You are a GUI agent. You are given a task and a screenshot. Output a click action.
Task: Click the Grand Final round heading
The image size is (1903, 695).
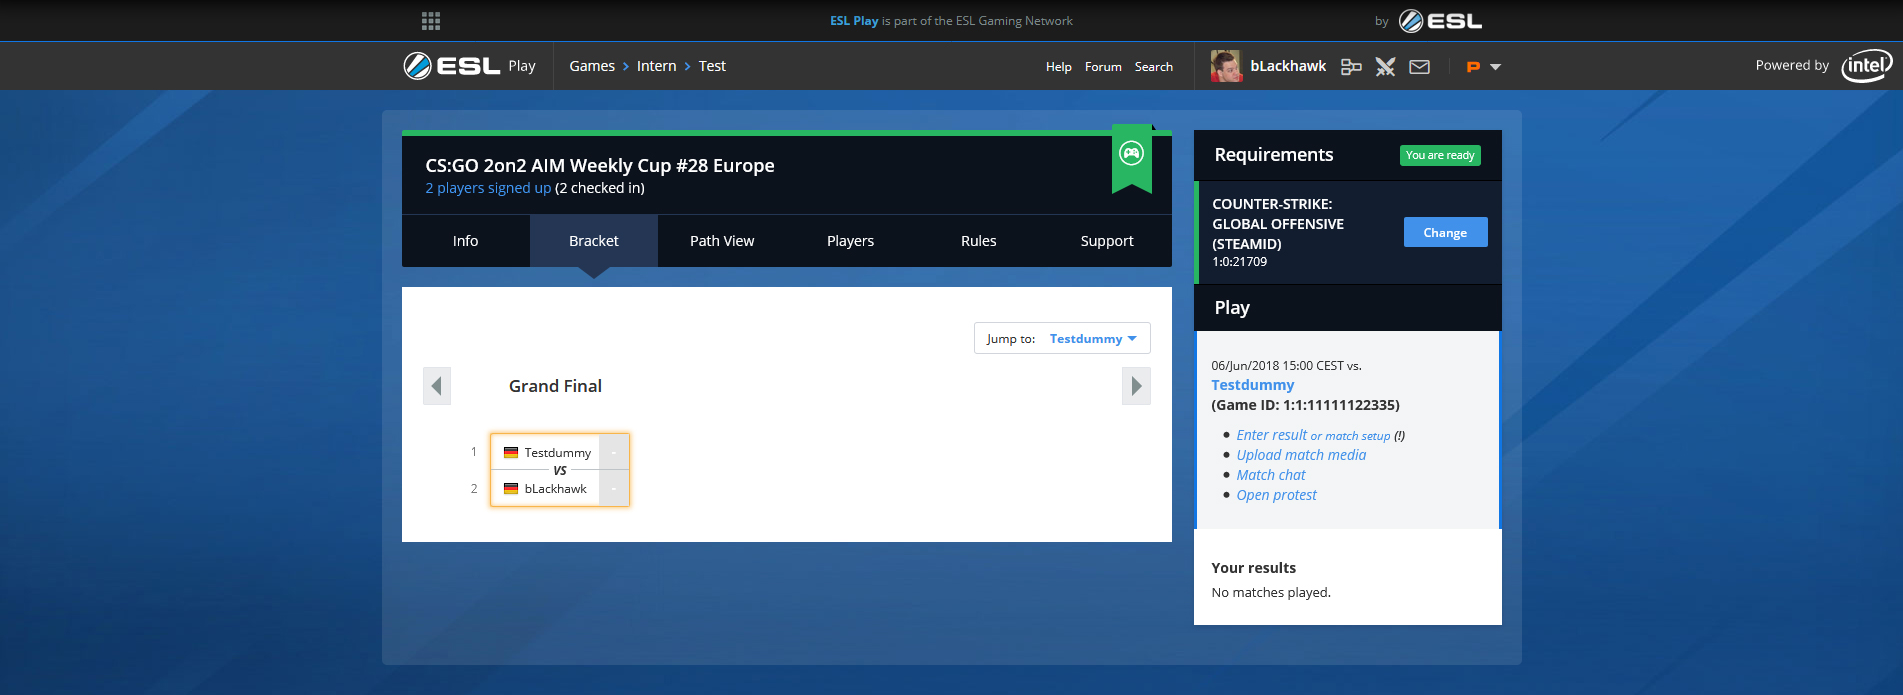pos(555,386)
